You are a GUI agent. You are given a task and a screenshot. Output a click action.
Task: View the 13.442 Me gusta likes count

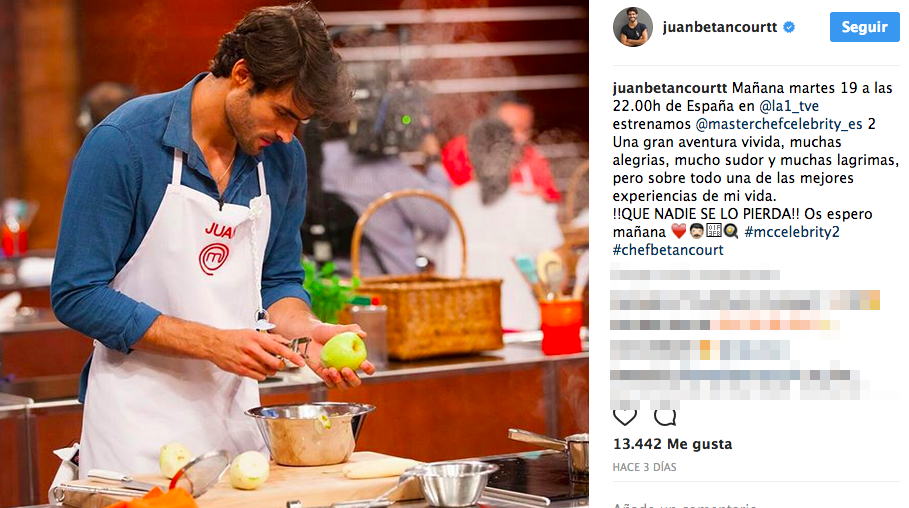[672, 444]
